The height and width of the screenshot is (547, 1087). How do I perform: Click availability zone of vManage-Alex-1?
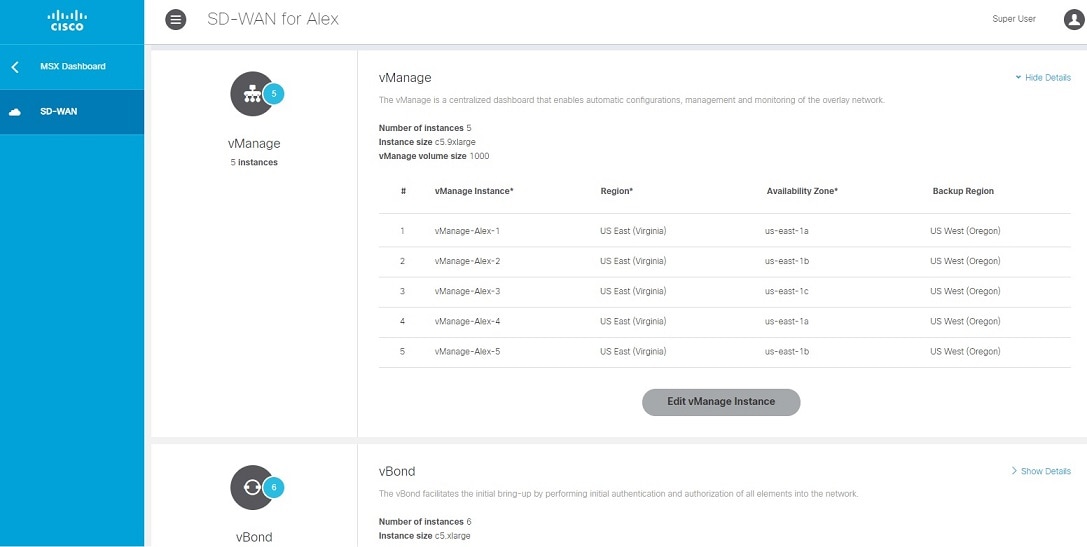coord(787,231)
